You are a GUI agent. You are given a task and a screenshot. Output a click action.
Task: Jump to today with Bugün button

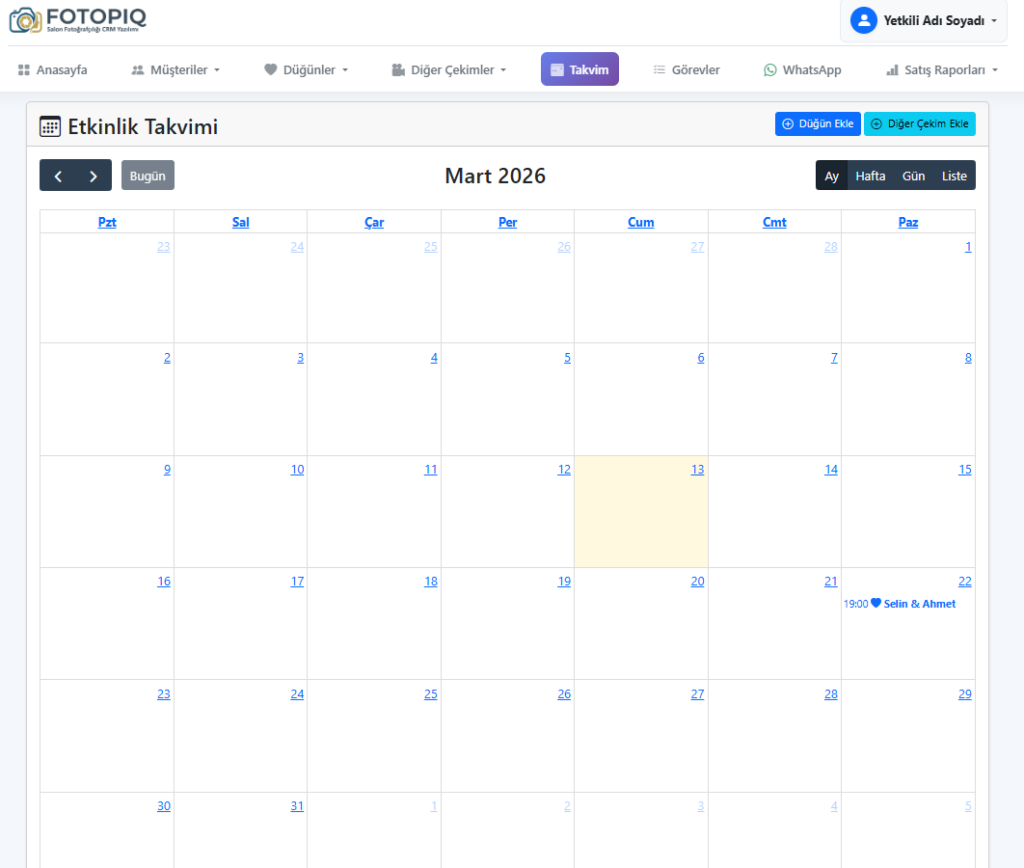(147, 176)
